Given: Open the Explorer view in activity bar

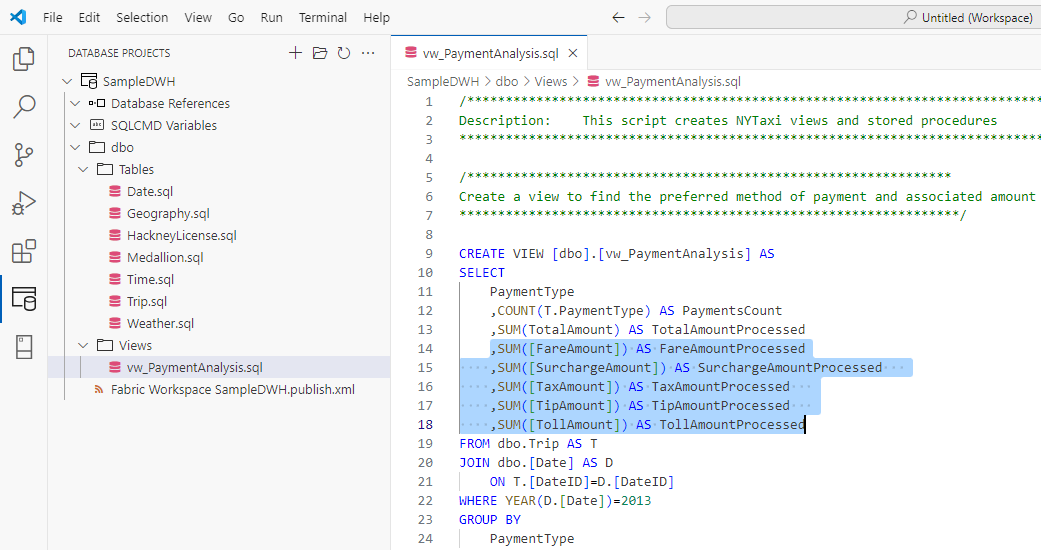Looking at the screenshot, I should point(23,59).
